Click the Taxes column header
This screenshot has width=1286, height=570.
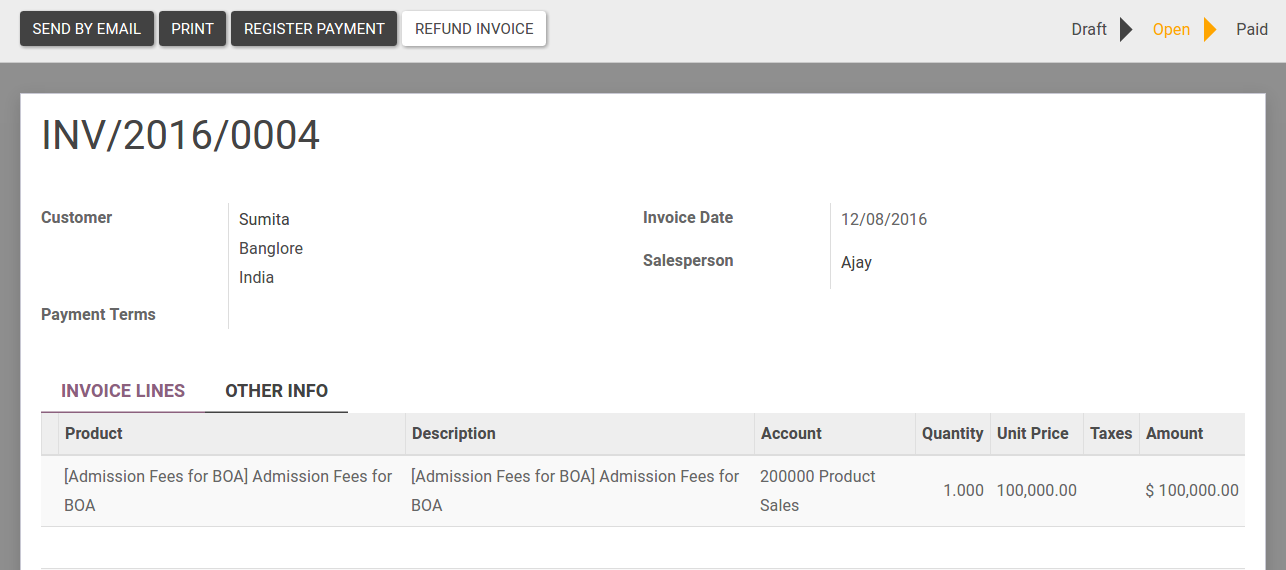click(x=1111, y=433)
